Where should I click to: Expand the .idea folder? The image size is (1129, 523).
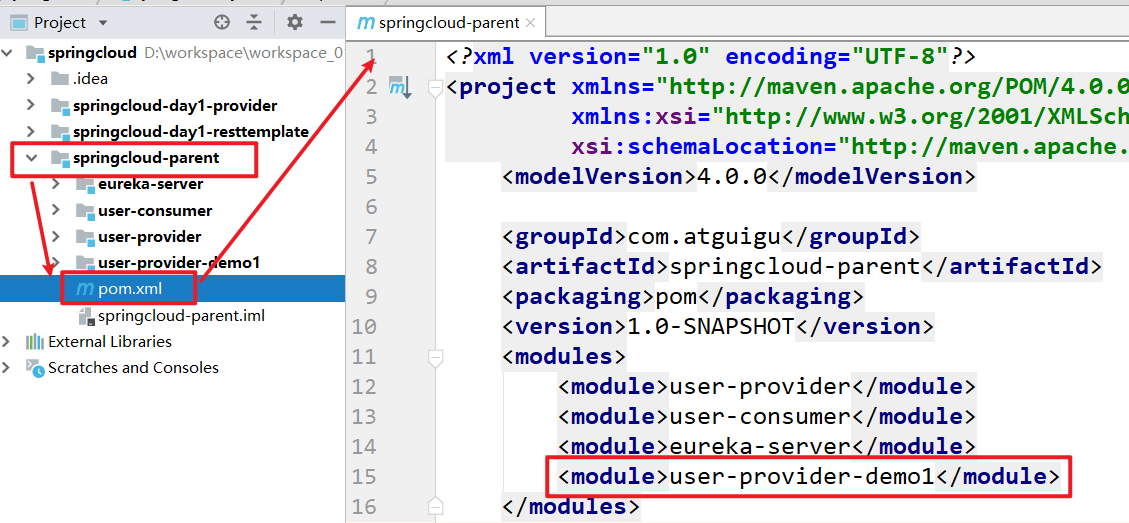tap(32, 79)
